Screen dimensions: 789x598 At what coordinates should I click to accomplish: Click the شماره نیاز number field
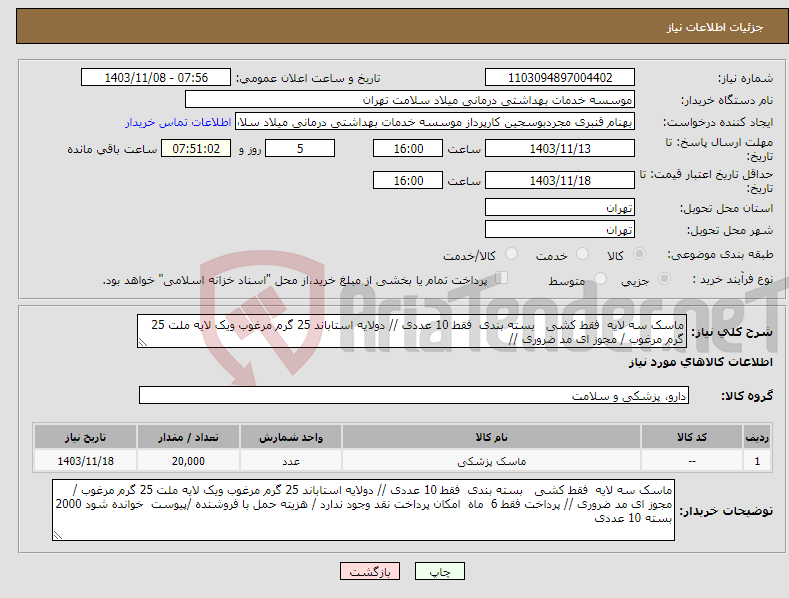(x=560, y=78)
